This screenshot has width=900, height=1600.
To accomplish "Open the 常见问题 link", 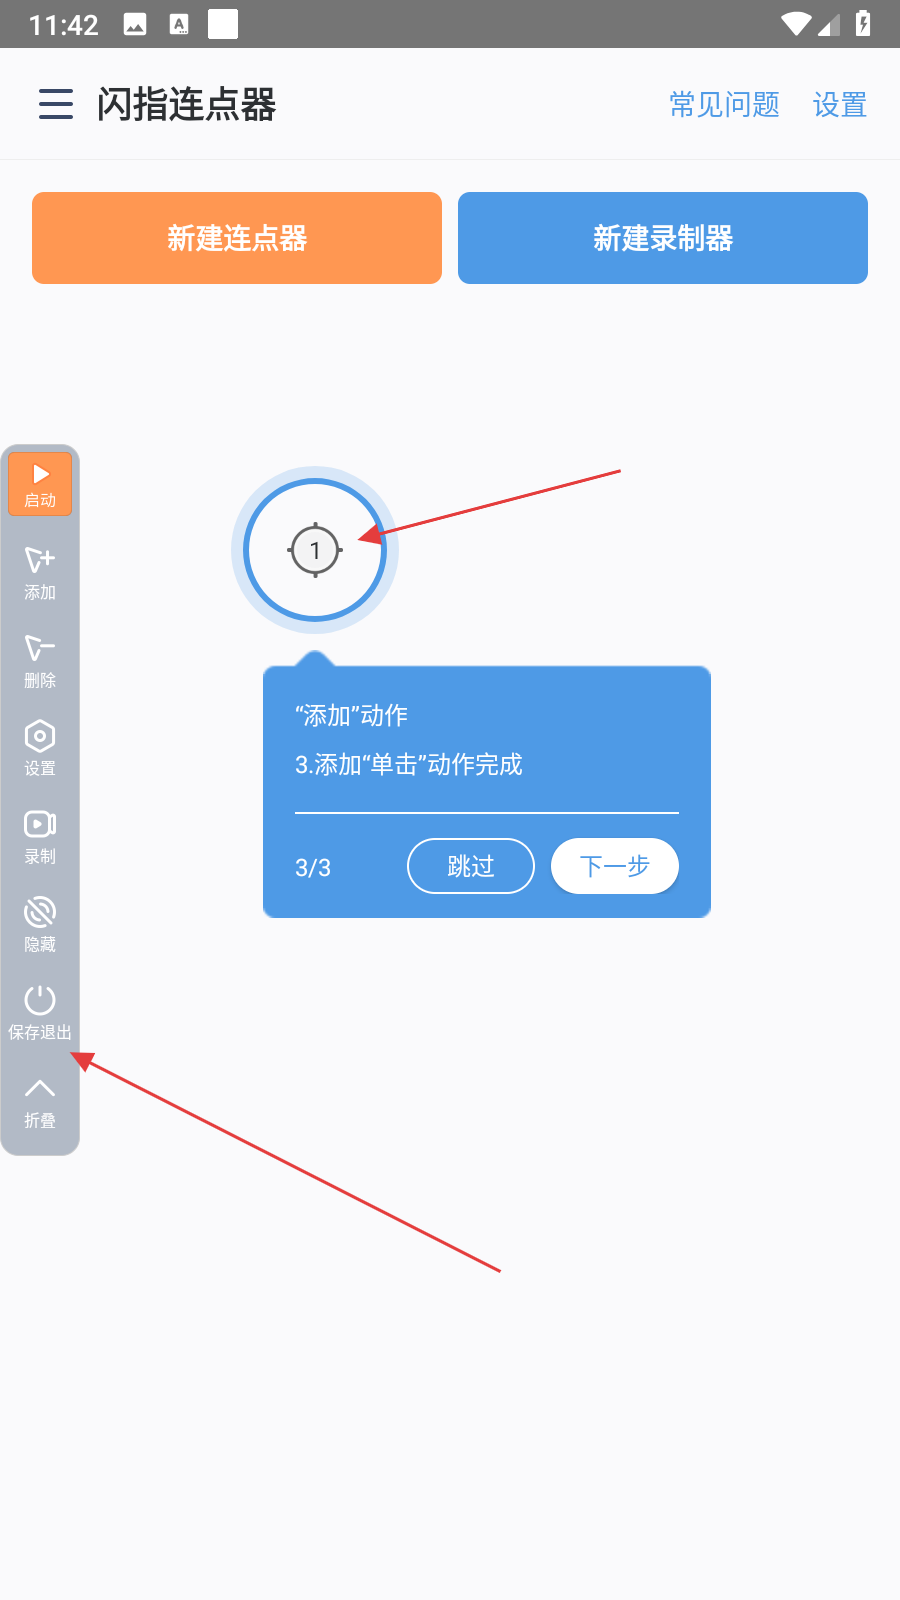I will 724,104.
